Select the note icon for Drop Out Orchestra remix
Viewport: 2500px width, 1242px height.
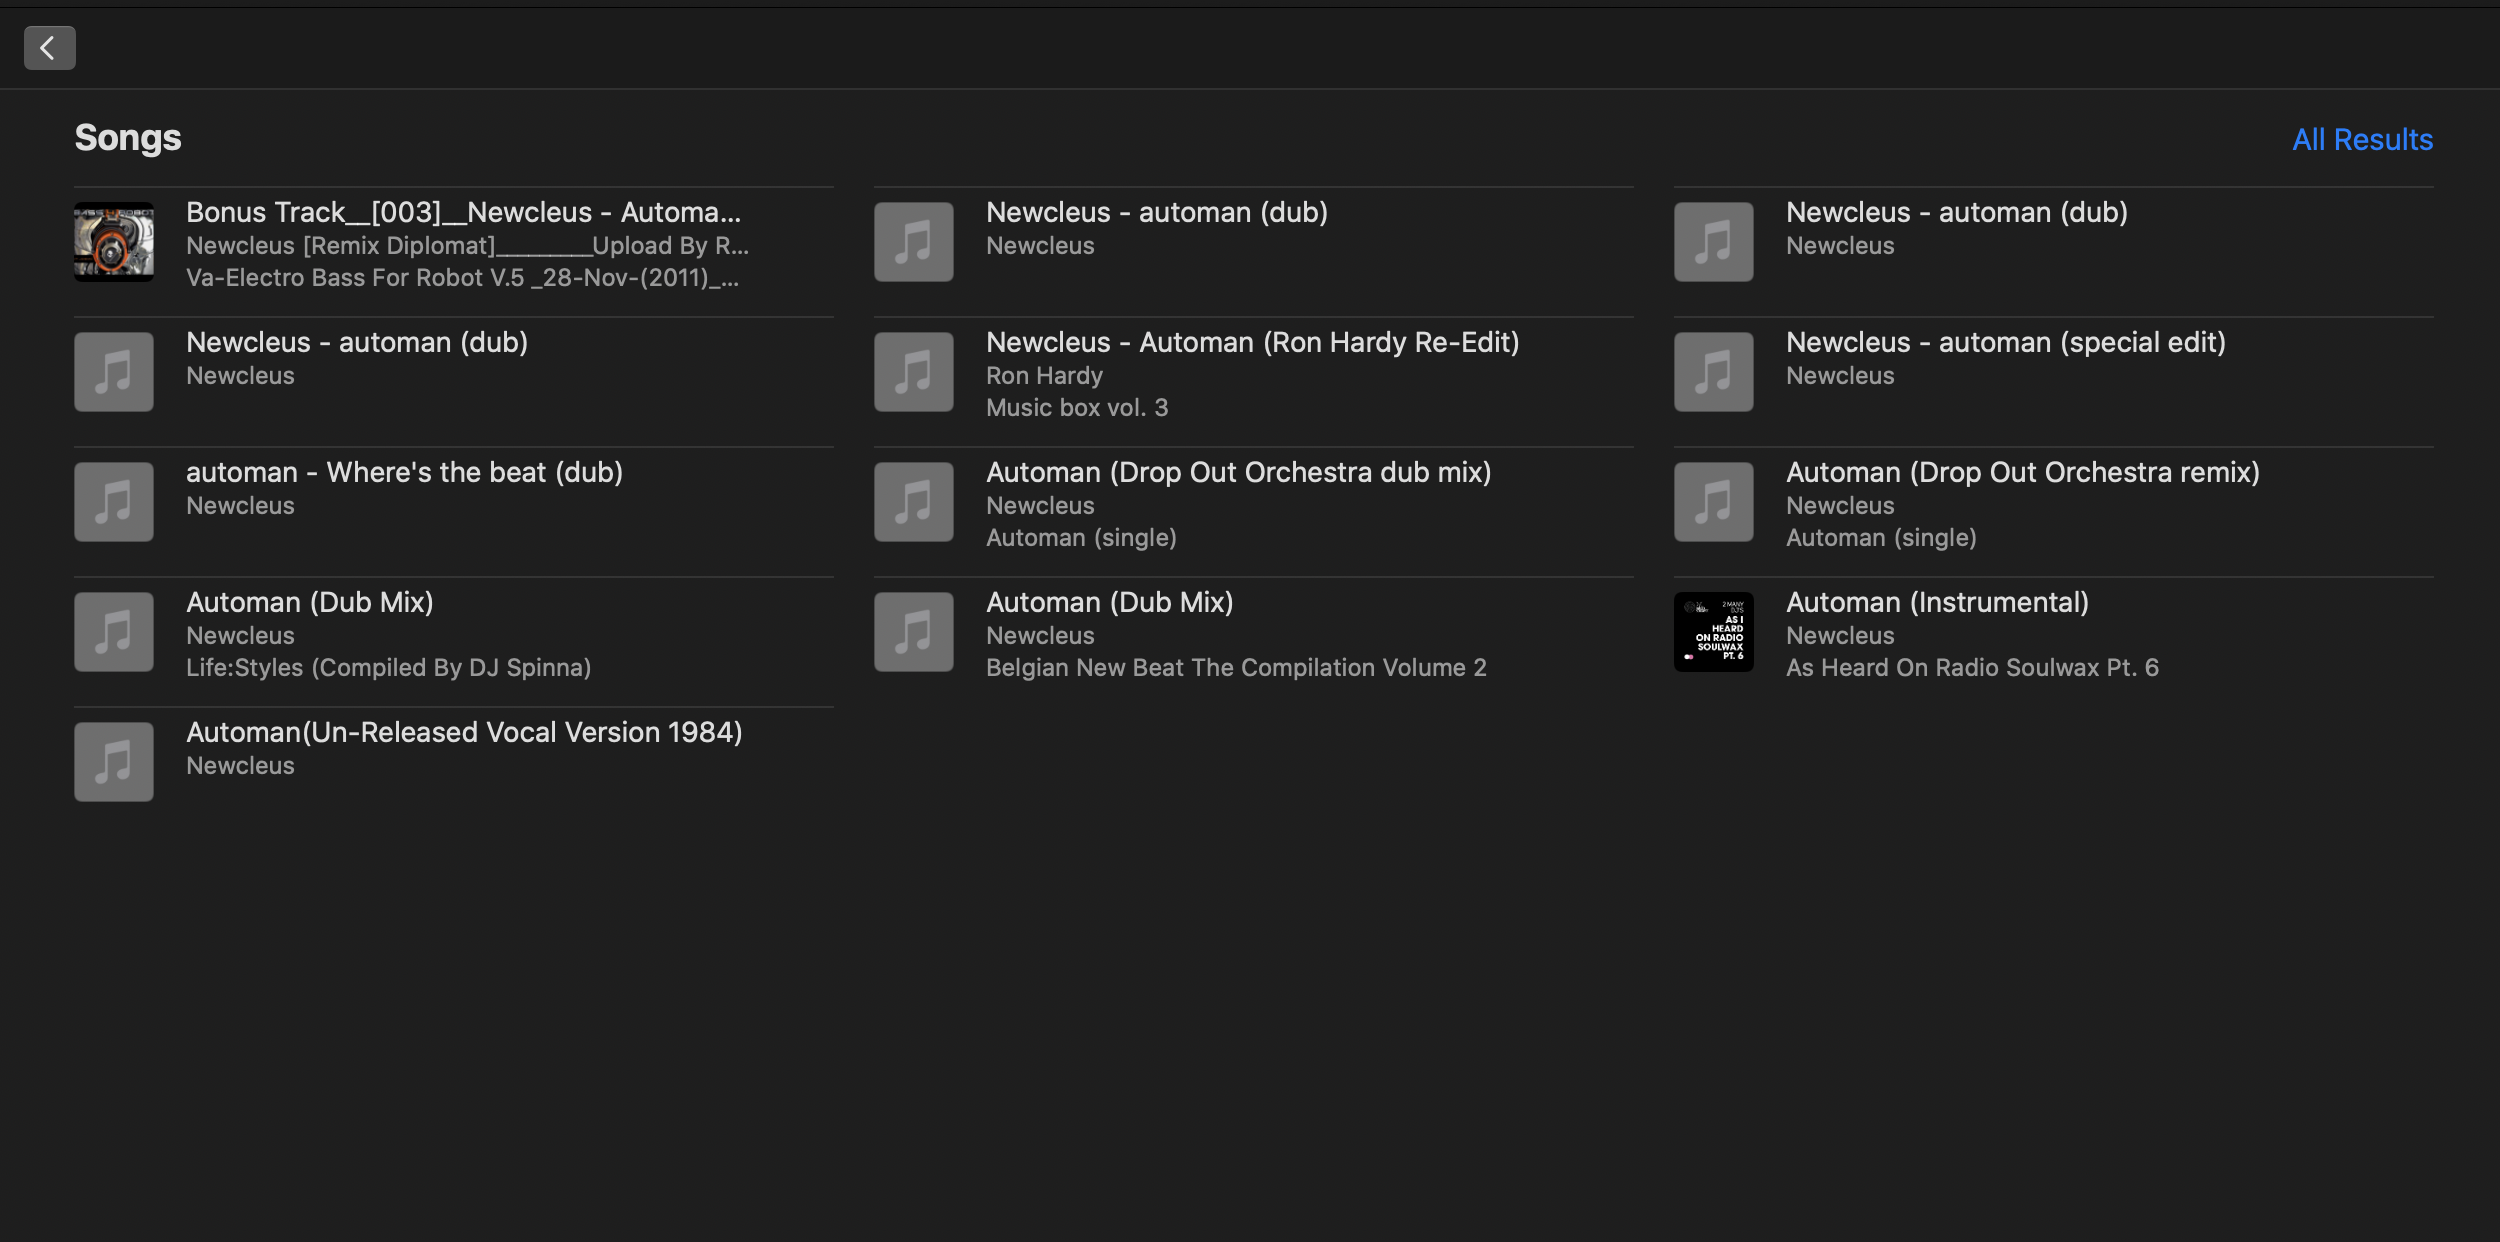1714,502
